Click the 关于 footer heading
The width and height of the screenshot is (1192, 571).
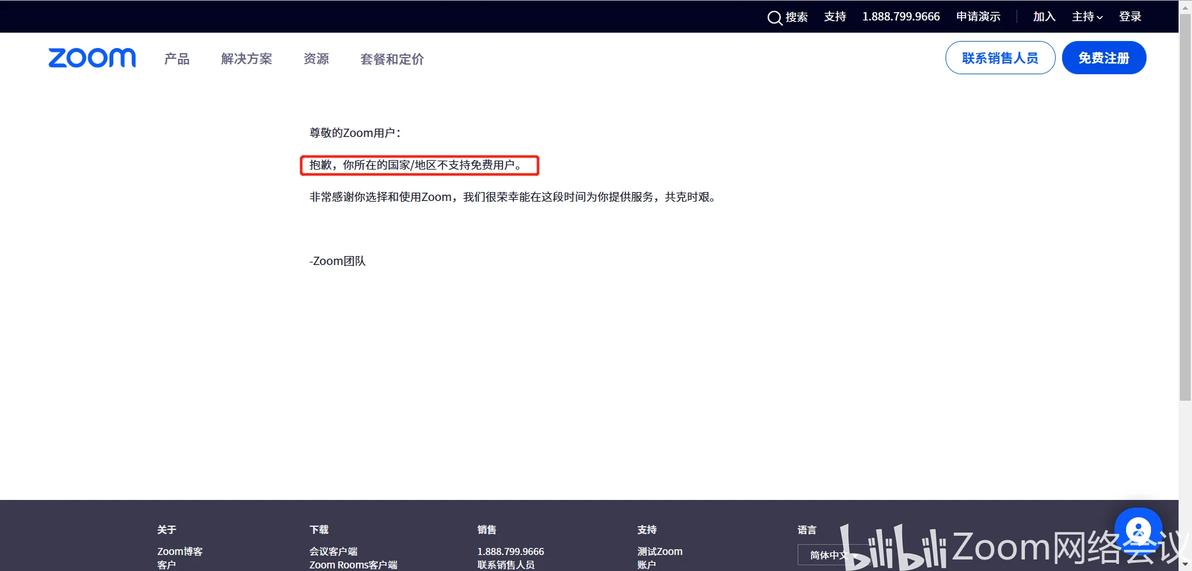point(166,529)
